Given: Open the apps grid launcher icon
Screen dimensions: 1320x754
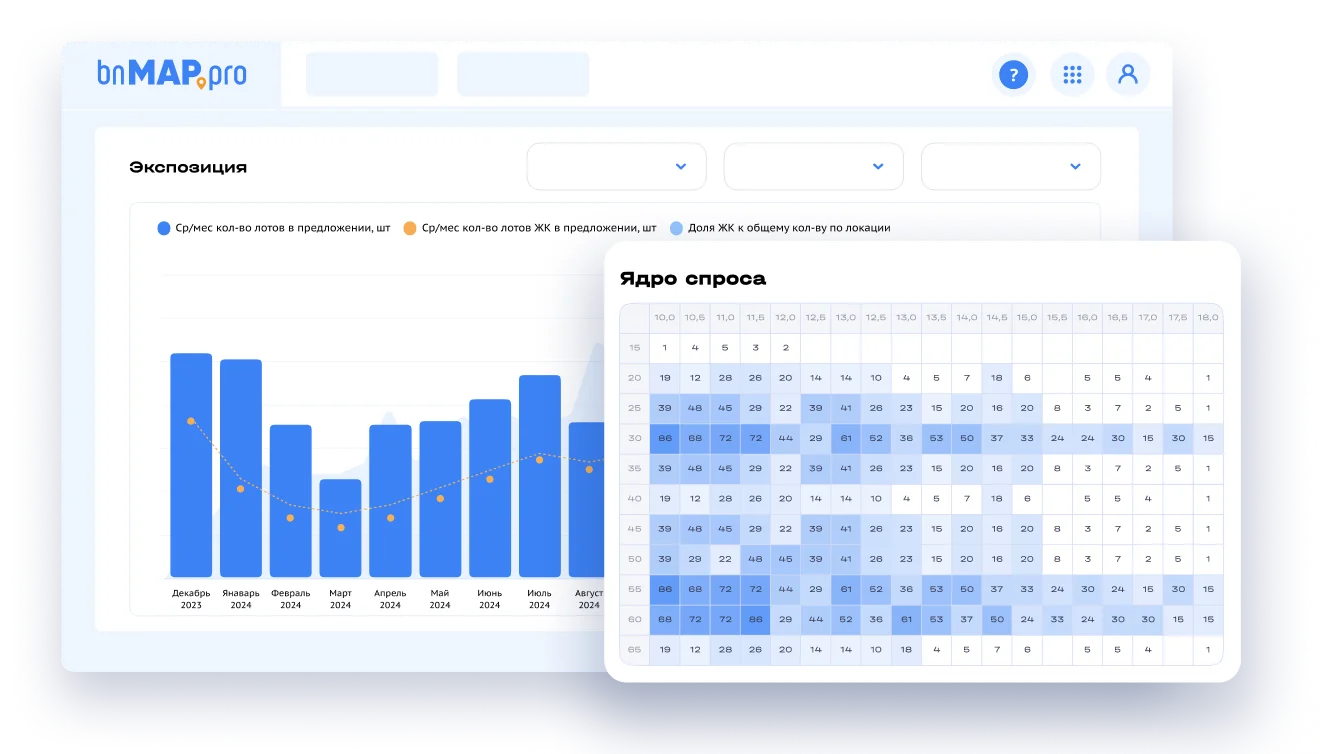Looking at the screenshot, I should pyautogui.click(x=1071, y=74).
